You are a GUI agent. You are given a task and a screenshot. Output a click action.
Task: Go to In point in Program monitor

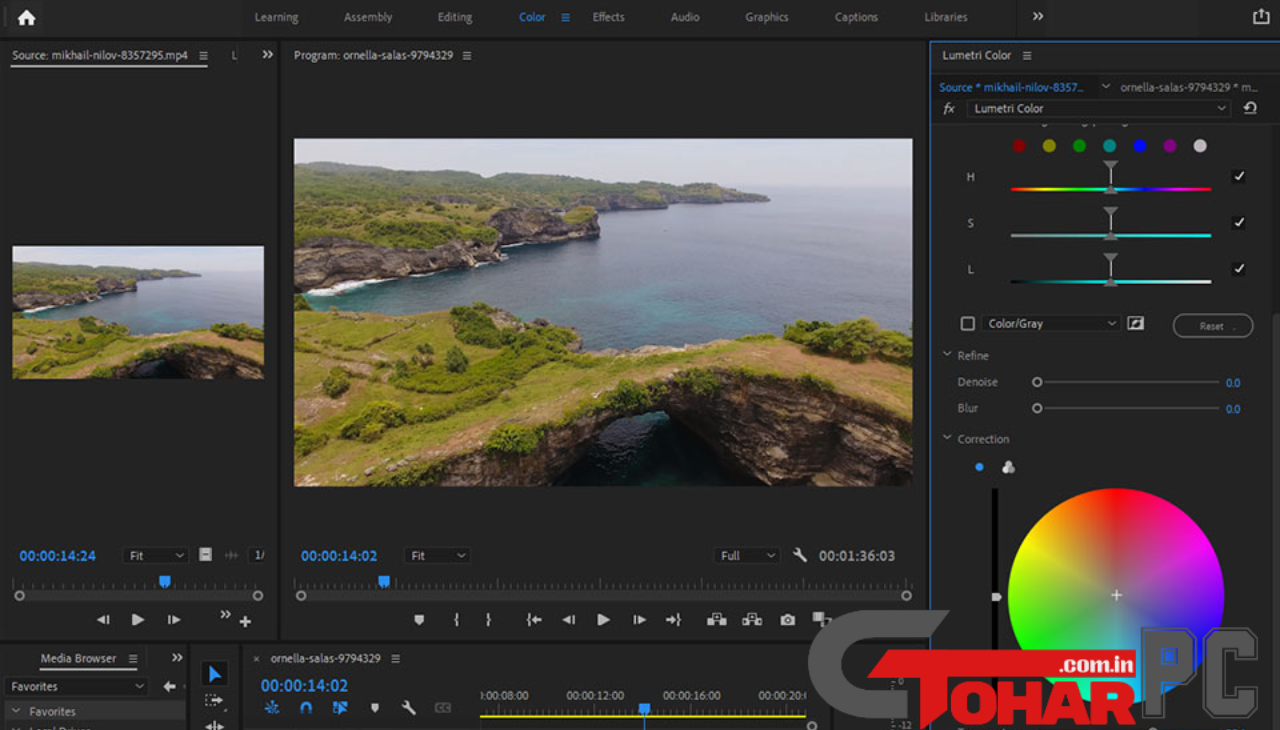[534, 620]
